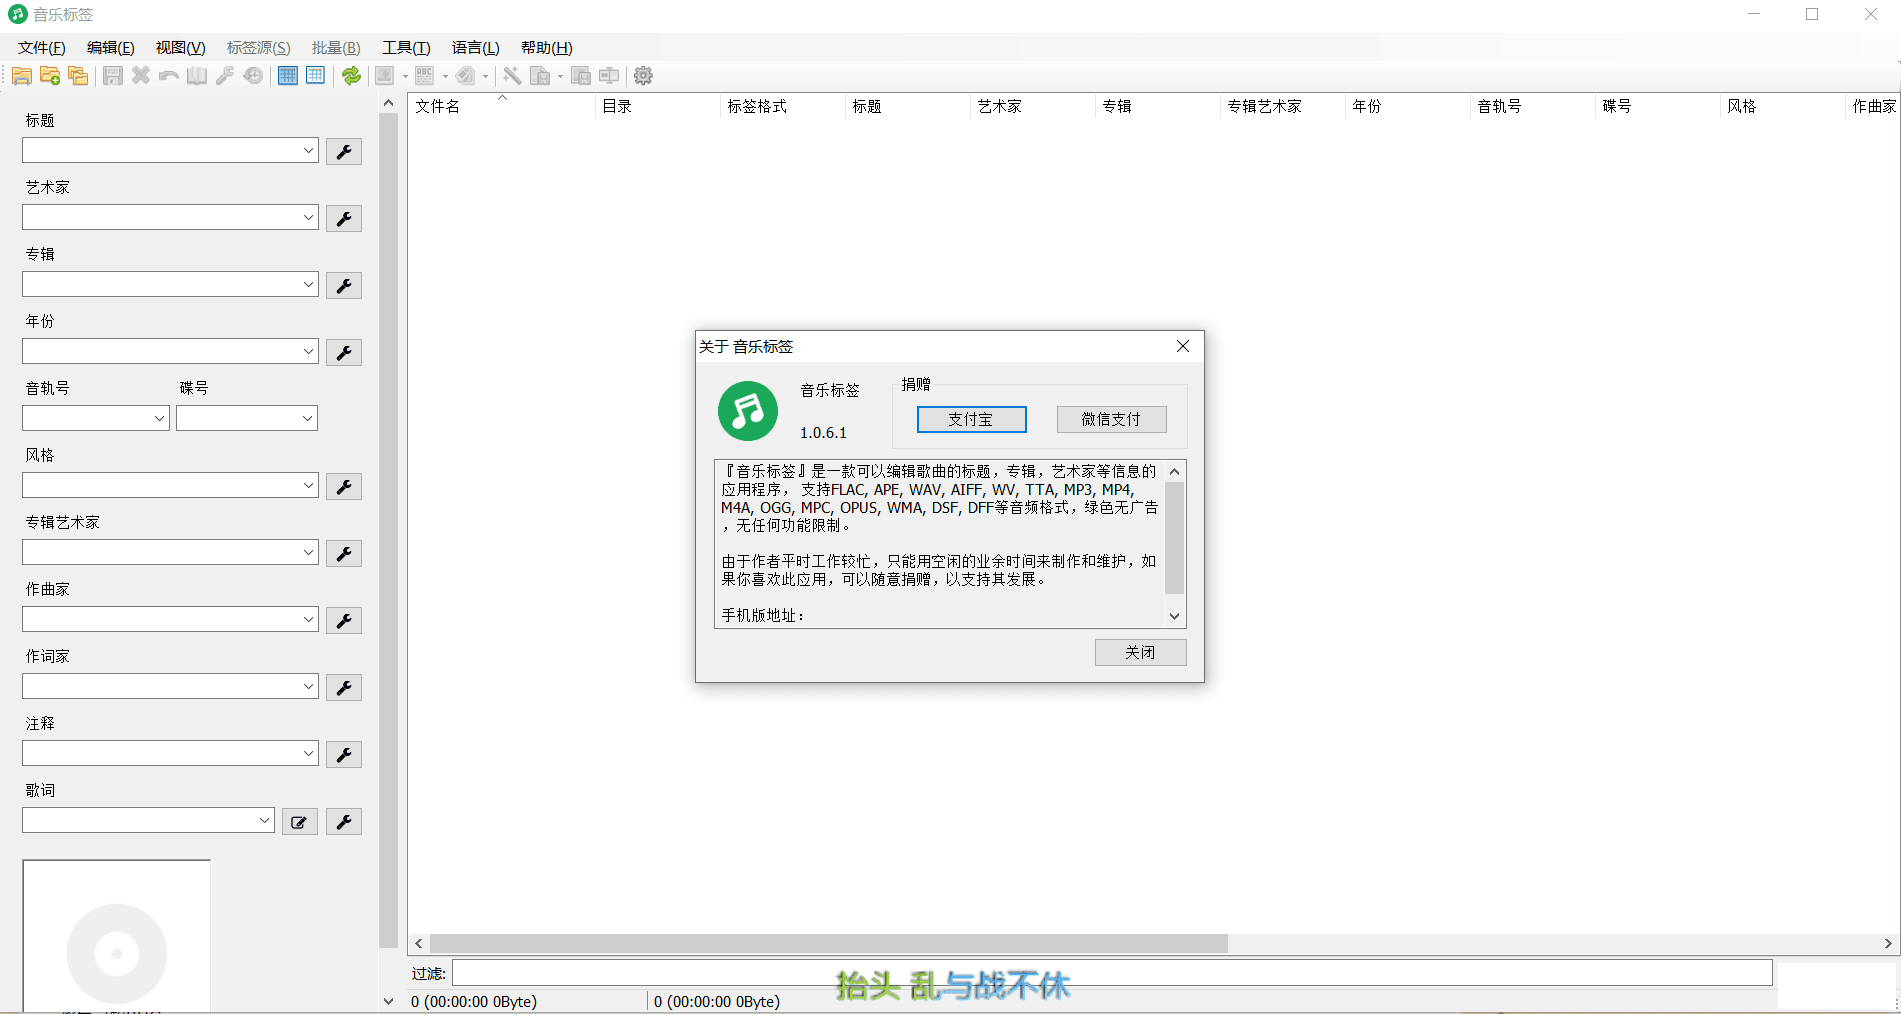1901x1014 pixels.
Task: Click the album cover art placeholder
Action: (x=117, y=936)
